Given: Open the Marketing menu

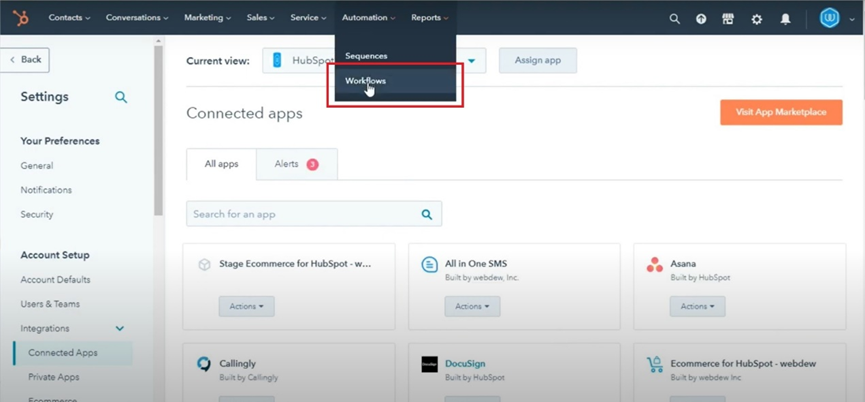Looking at the screenshot, I should tap(207, 18).
